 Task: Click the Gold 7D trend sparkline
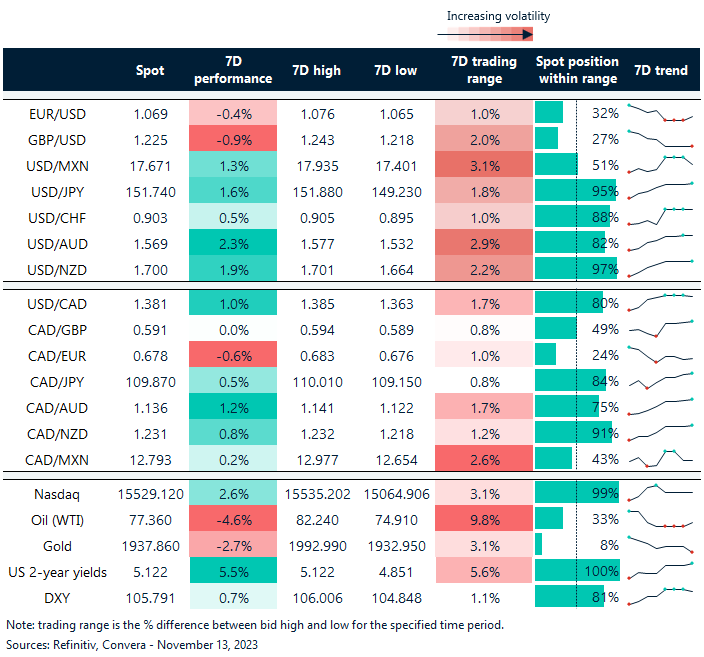click(x=660, y=544)
